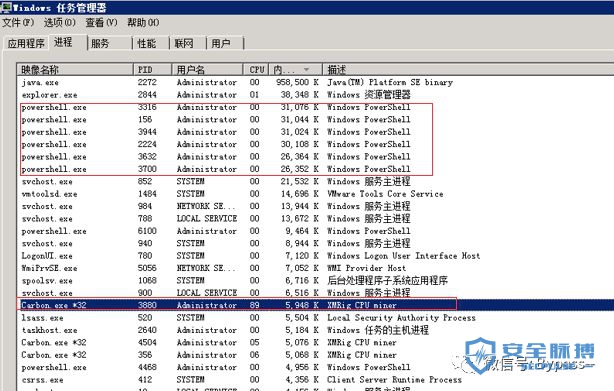Click the 后台处理程序子系统应用程序 description
This screenshot has height=391, width=614.
387,281
